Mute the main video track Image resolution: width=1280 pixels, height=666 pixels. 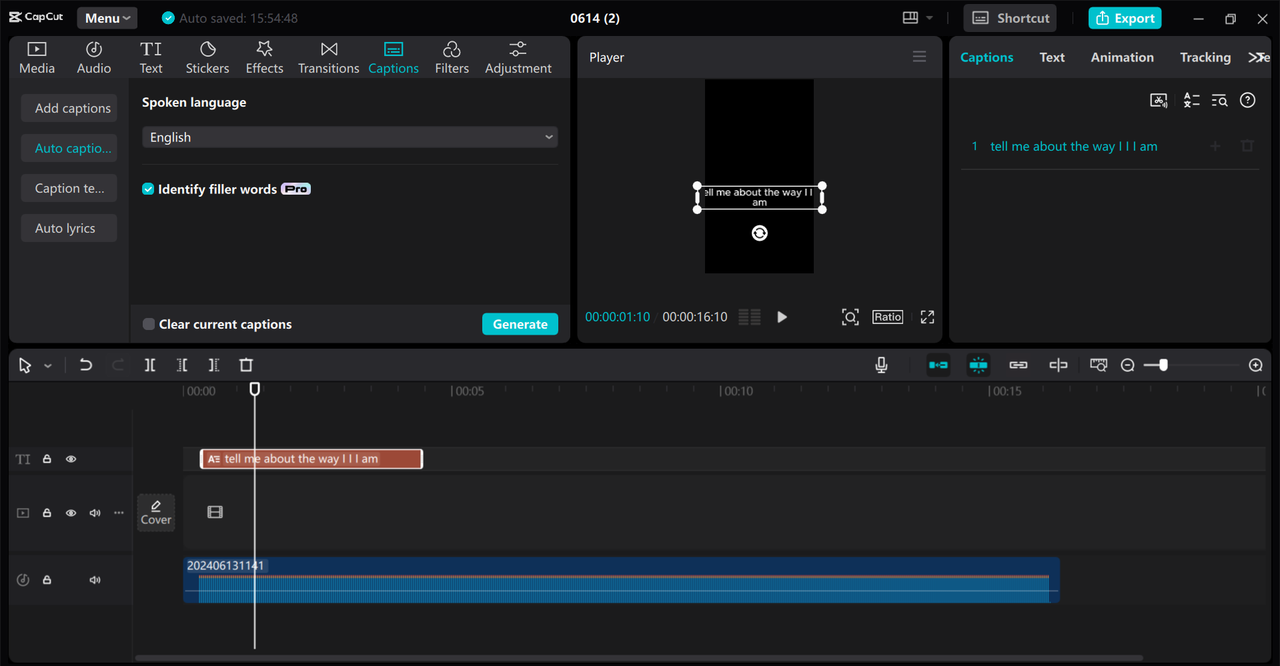95,513
